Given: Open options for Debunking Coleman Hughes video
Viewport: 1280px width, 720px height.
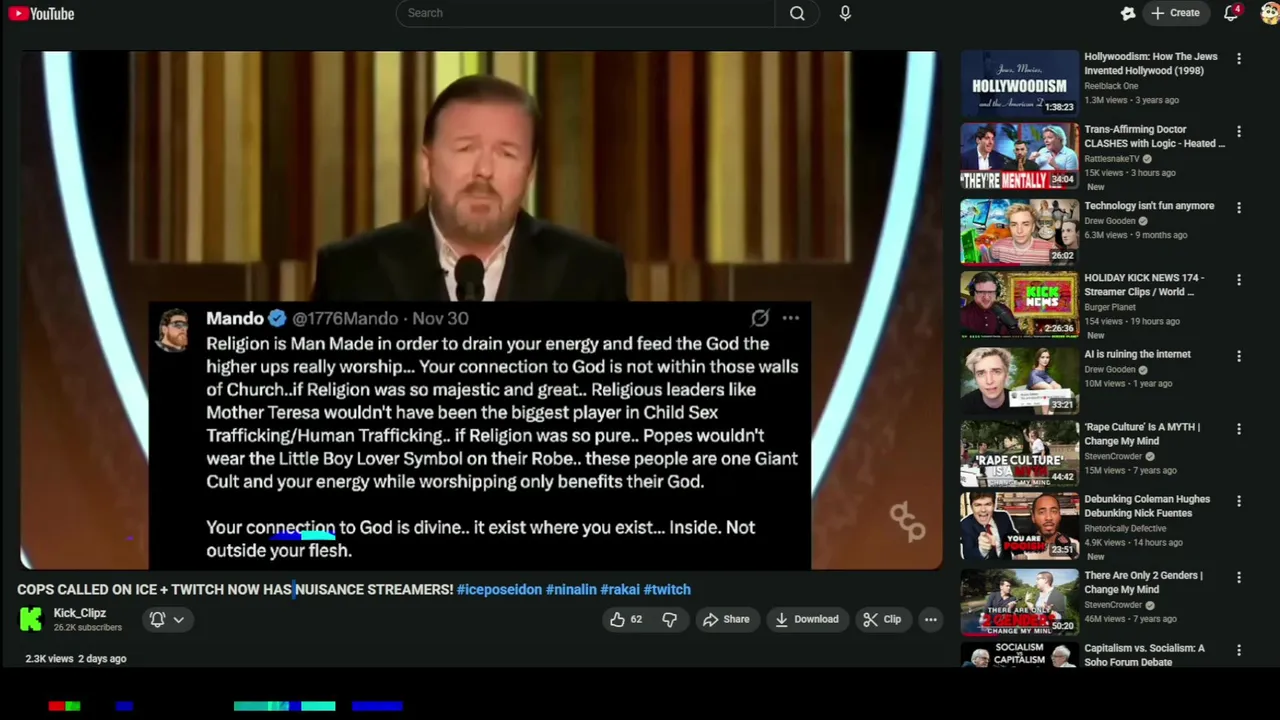Looking at the screenshot, I should click(1239, 501).
